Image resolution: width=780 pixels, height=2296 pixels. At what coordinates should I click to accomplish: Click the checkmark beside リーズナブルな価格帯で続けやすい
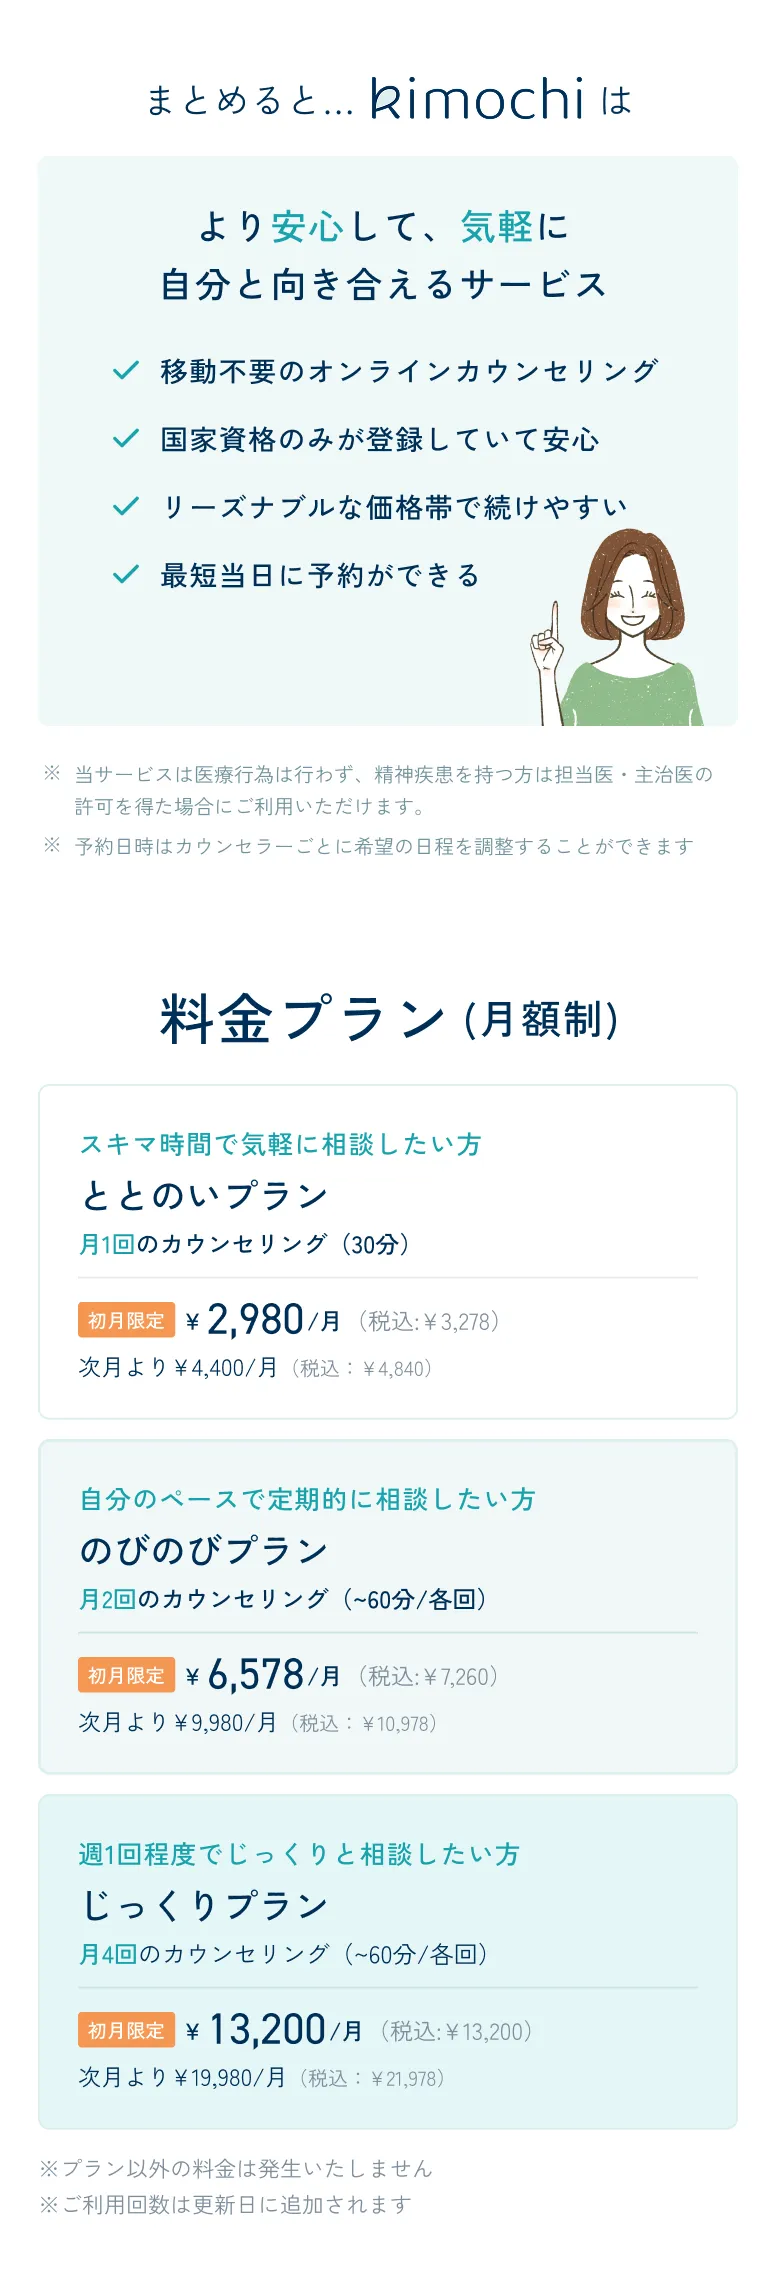click(x=126, y=507)
